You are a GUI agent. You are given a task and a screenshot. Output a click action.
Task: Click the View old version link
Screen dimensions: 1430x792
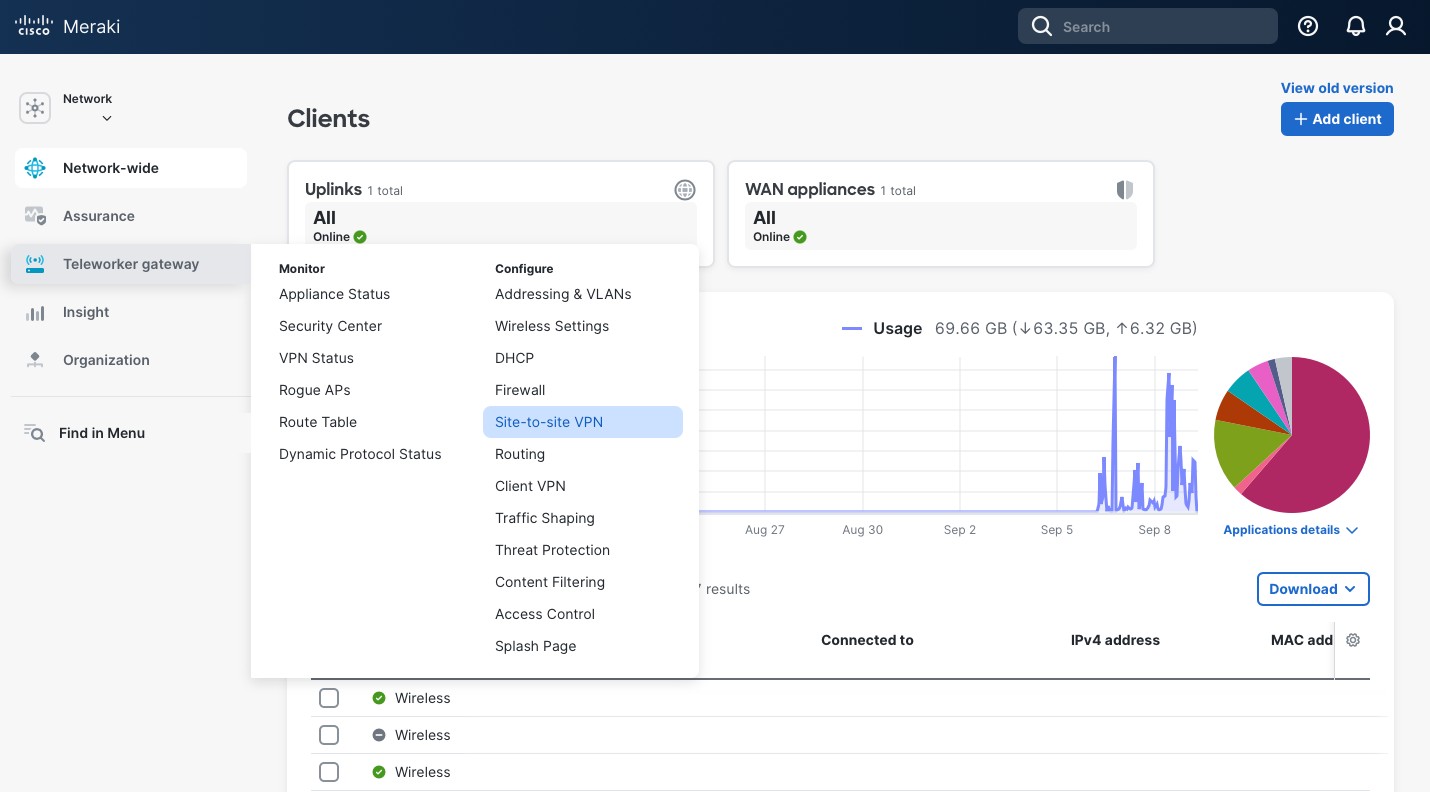pyautogui.click(x=1337, y=88)
